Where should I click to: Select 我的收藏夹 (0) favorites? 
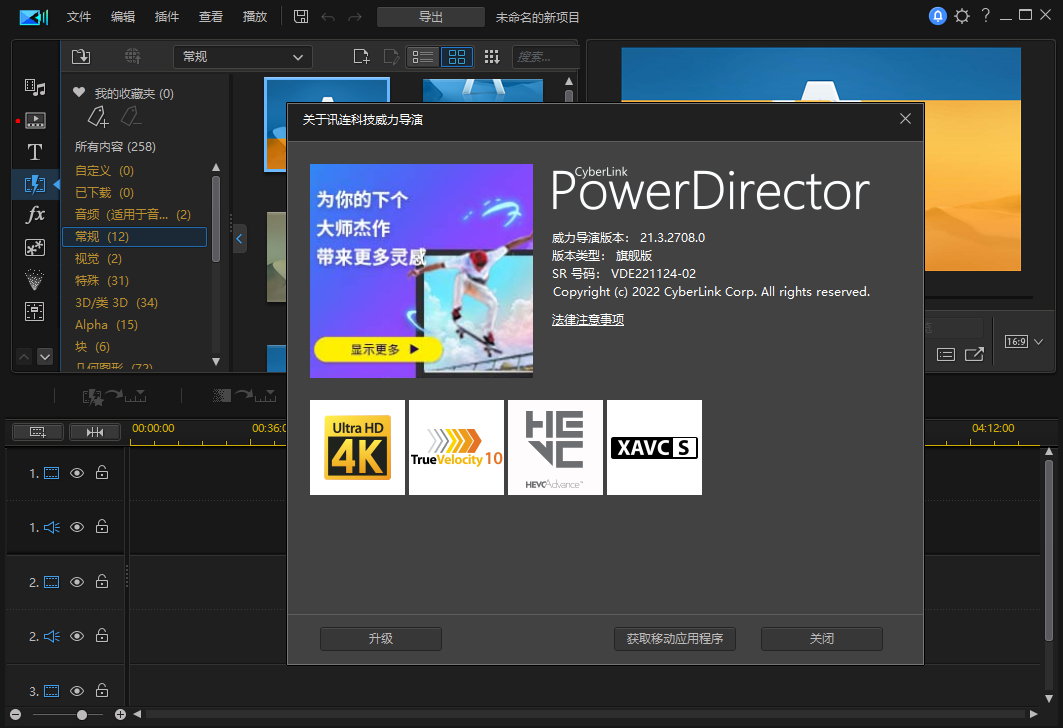[x=134, y=94]
